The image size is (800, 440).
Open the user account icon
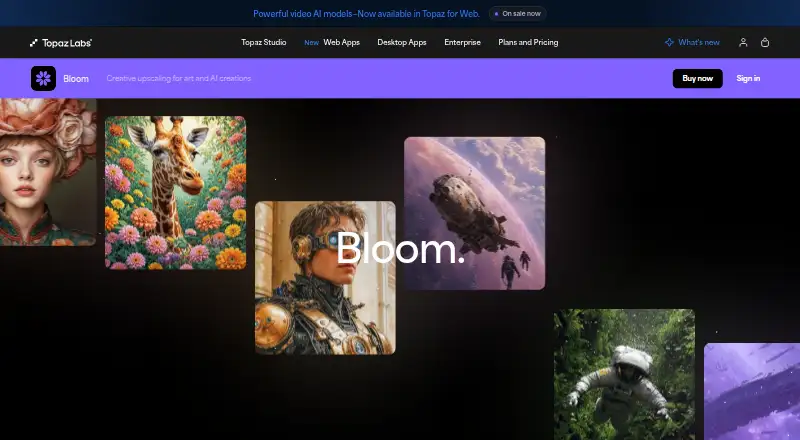pos(743,42)
